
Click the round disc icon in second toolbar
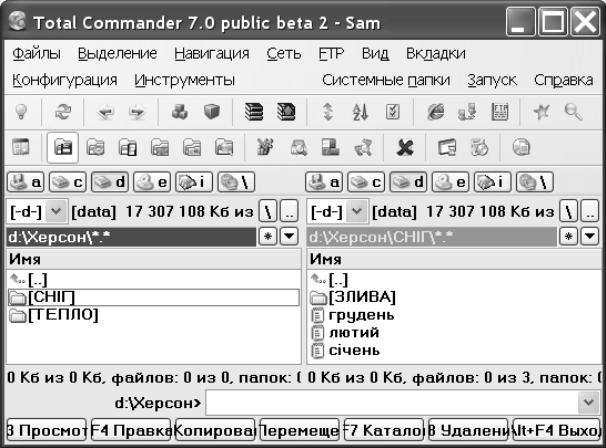coord(521,148)
